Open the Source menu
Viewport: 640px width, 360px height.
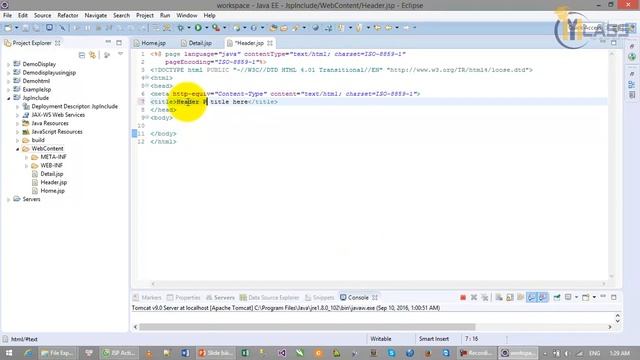[42, 15]
